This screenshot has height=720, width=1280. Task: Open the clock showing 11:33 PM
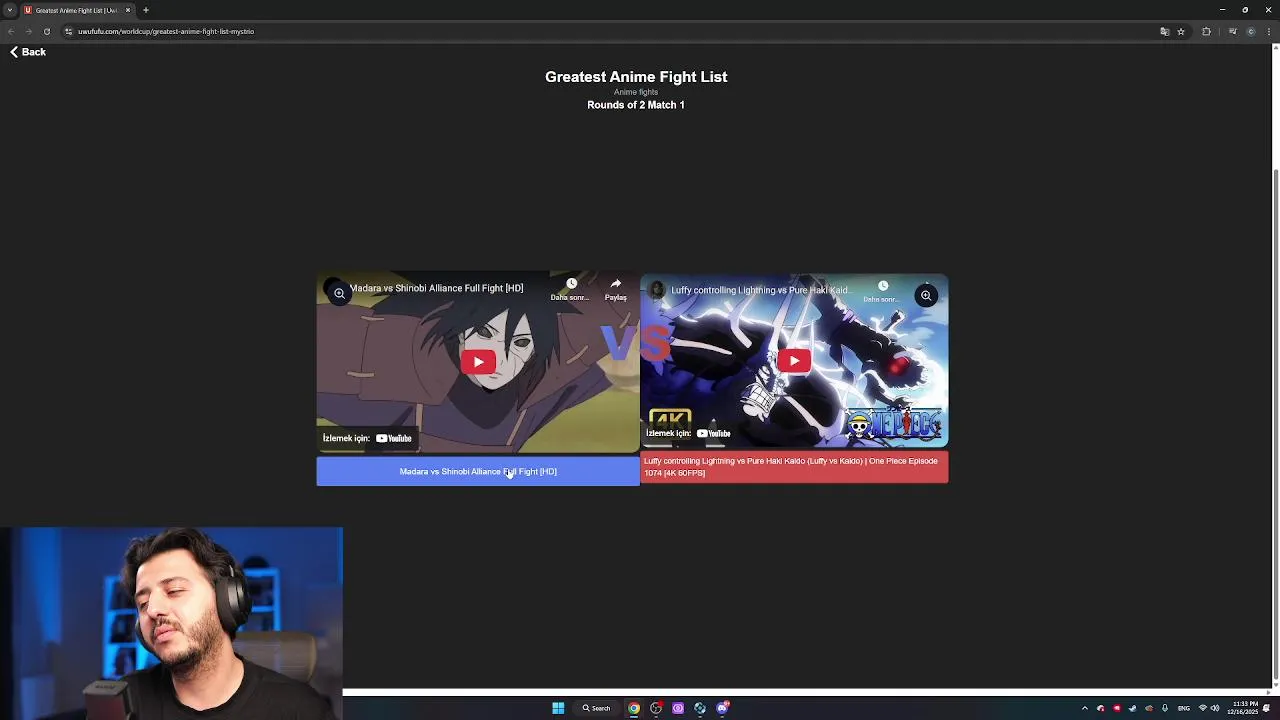(1245, 708)
